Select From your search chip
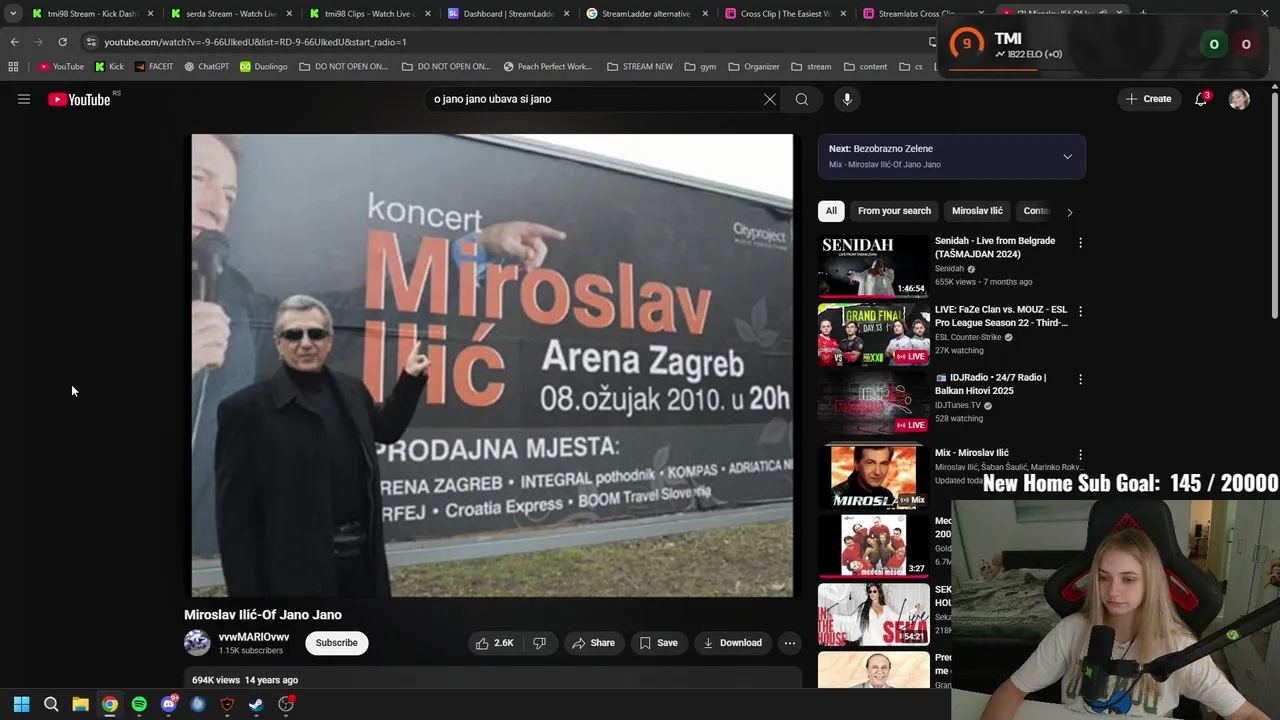This screenshot has height=720, width=1280. point(894,211)
